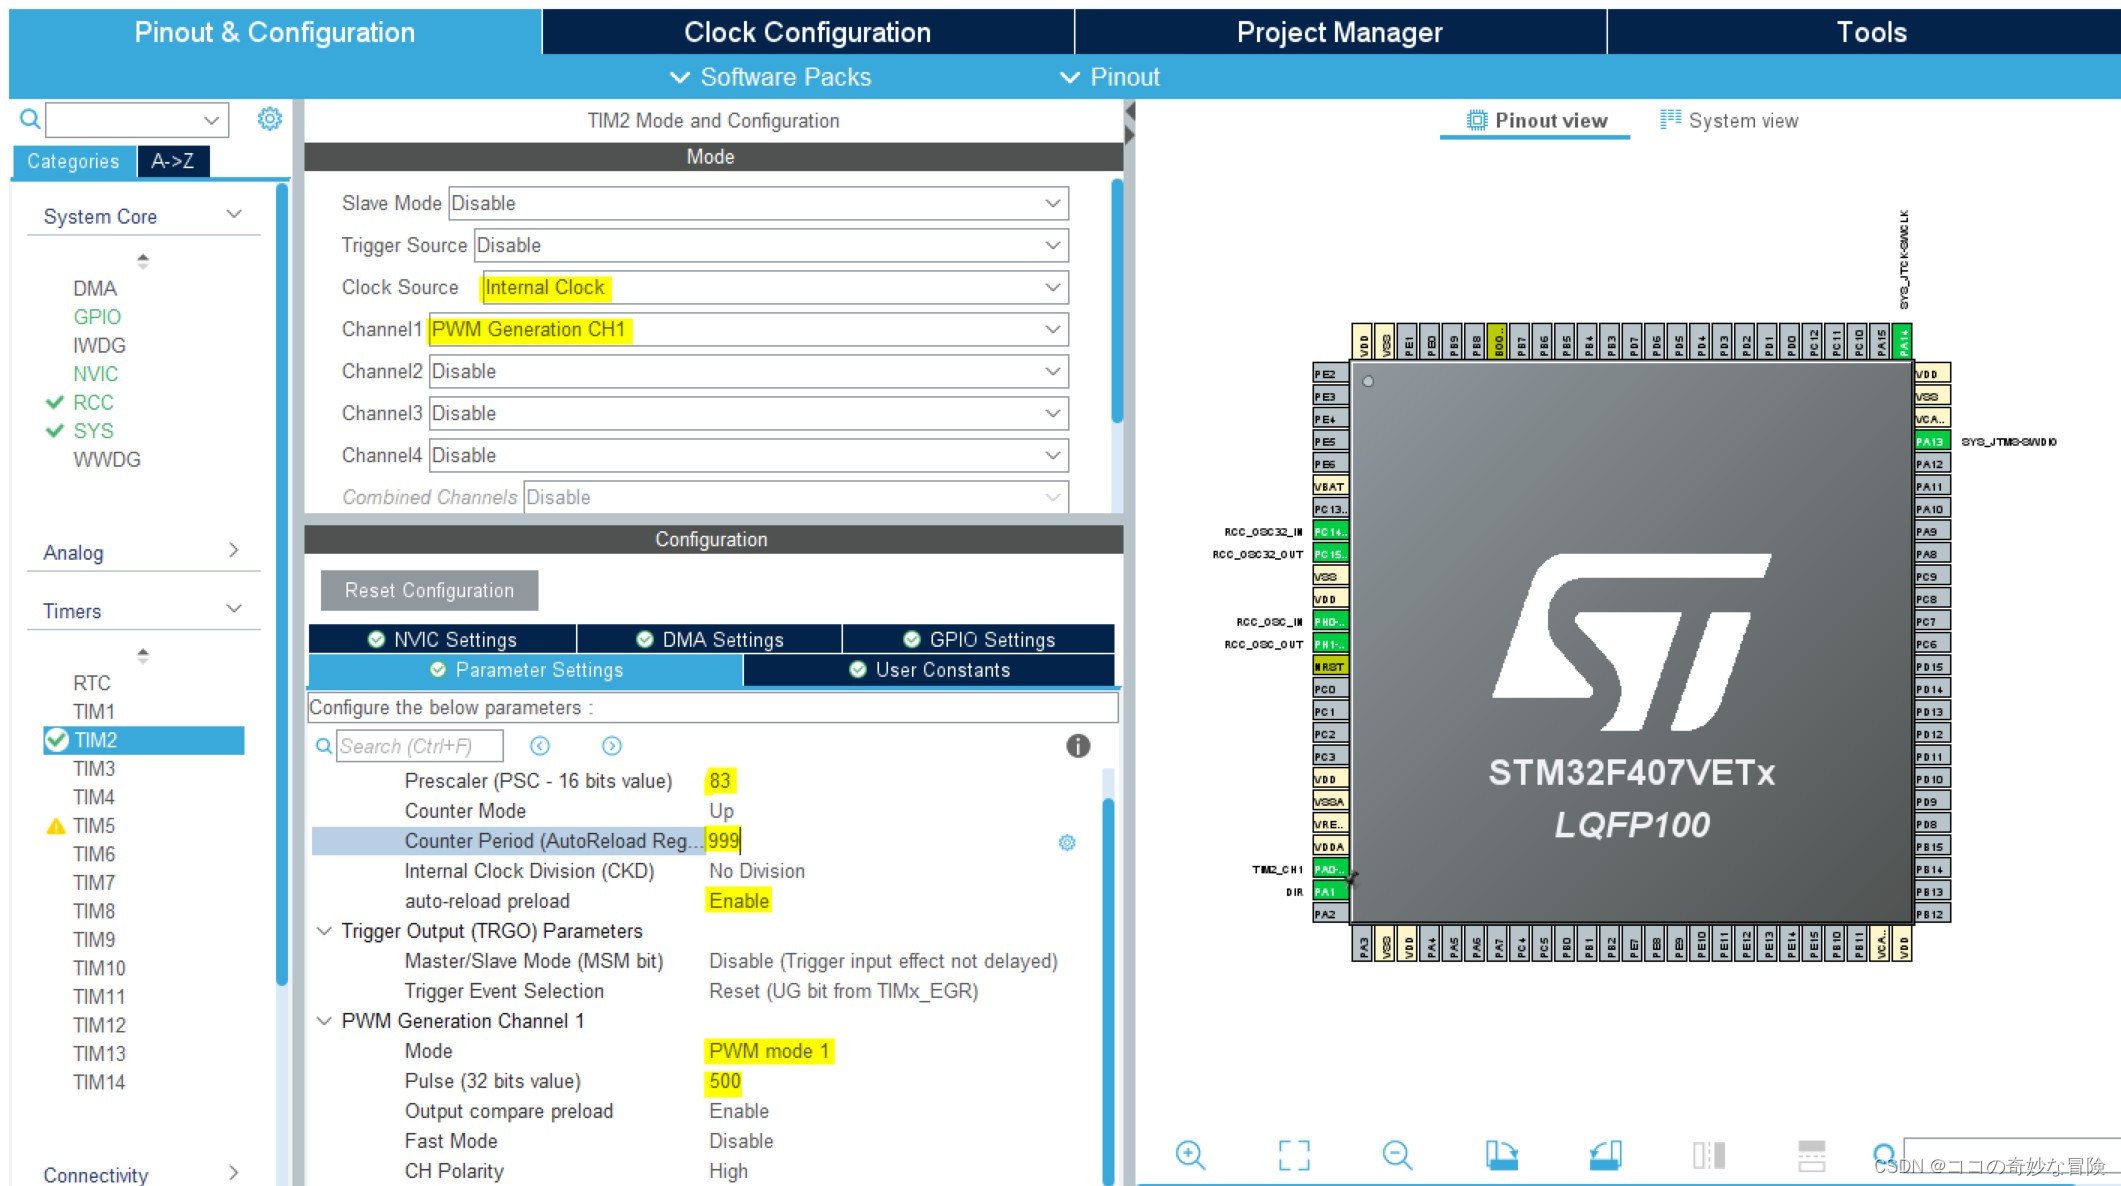Click the zoom in magnifier icon
Image resolution: width=2121 pixels, height=1186 pixels.
(x=1190, y=1155)
